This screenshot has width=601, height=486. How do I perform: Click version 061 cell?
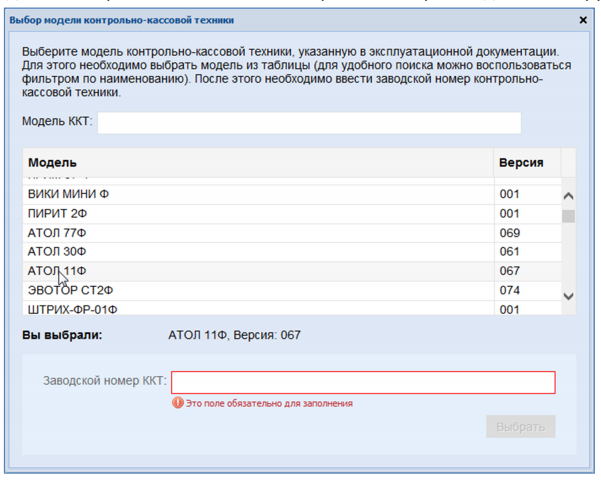point(528,252)
